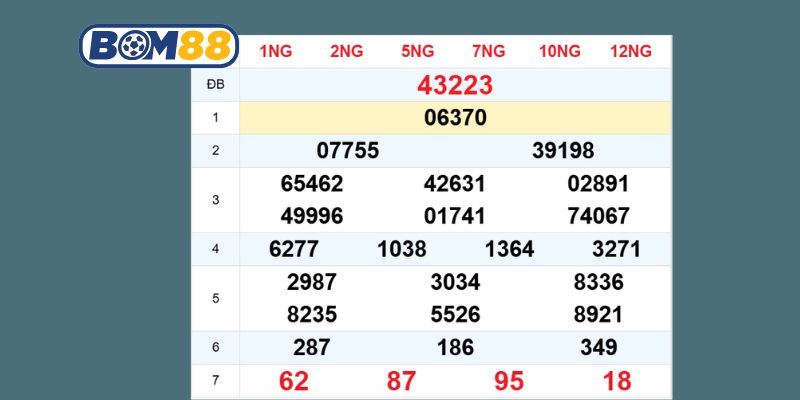This screenshot has height=400, width=800.
Task: Select the 2NG tab
Action: click(x=346, y=51)
